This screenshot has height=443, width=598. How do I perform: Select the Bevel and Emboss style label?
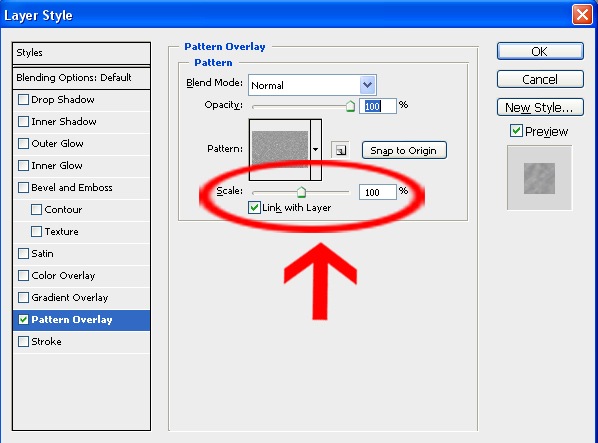(72, 188)
